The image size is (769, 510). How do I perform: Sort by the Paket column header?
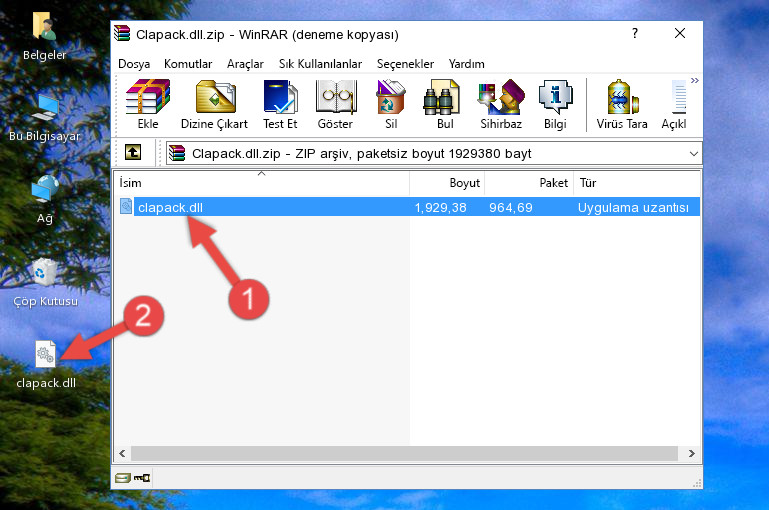click(529, 183)
